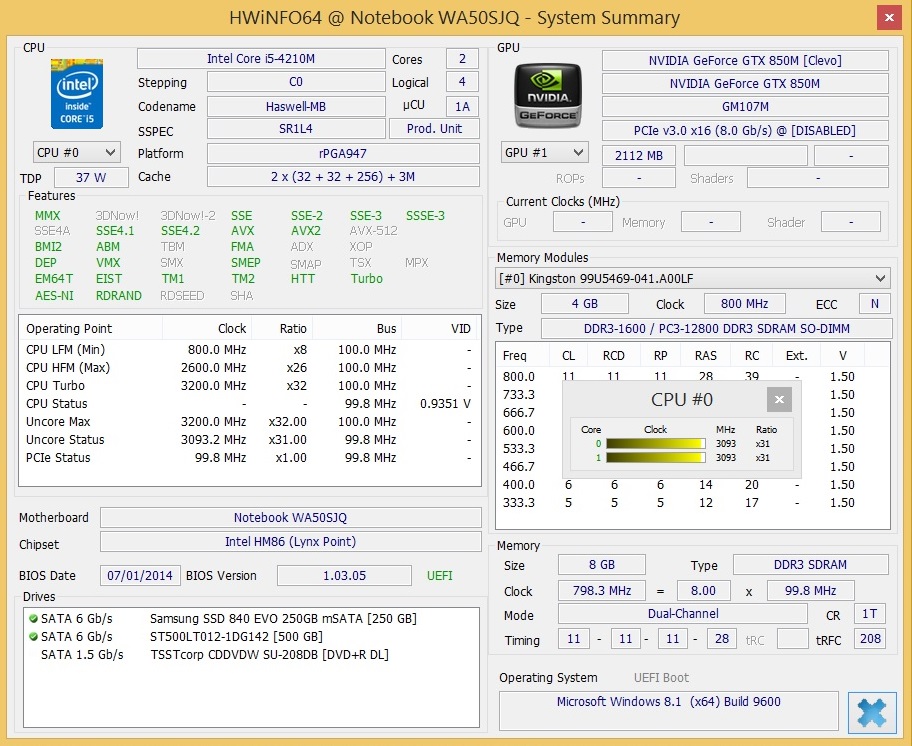
Task: Click the CR value 1T
Action: [x=870, y=613]
